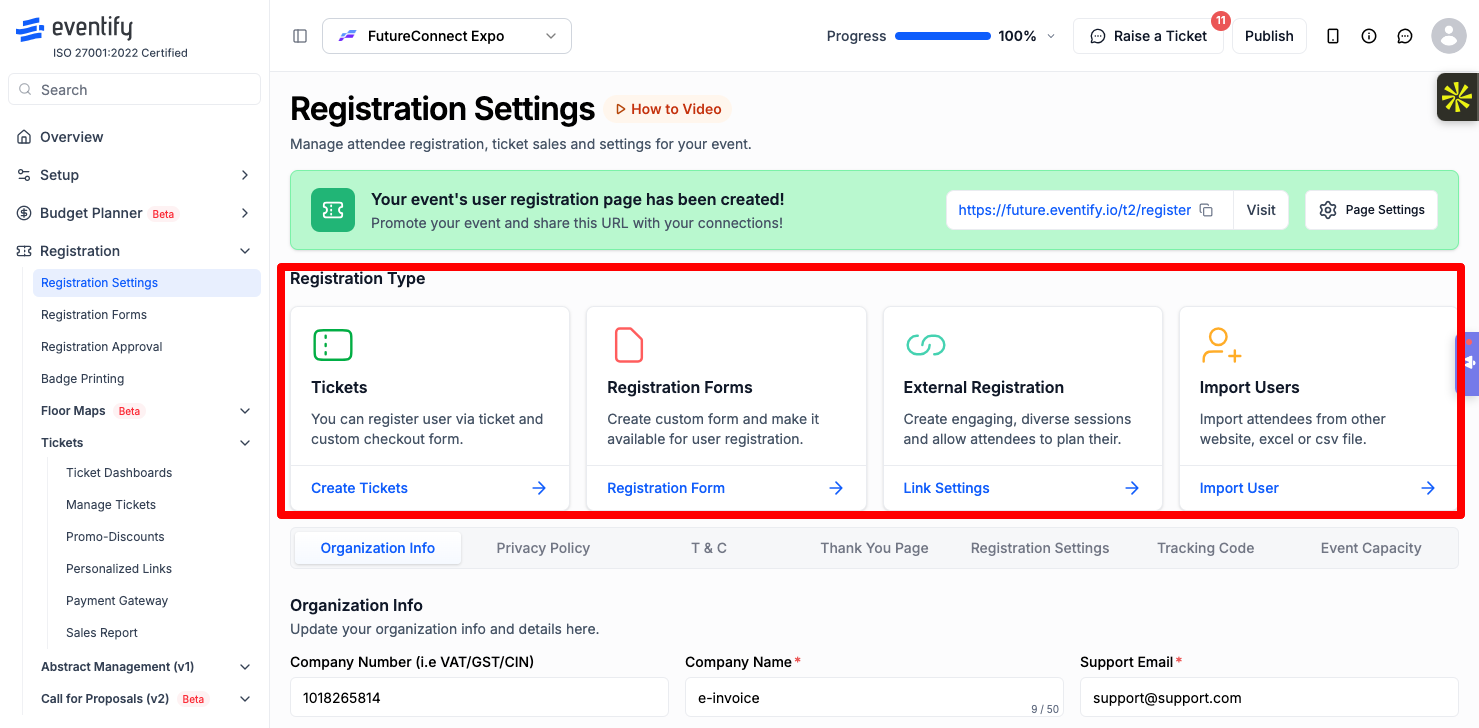The width and height of the screenshot is (1479, 728).
Task: Click the arrow next to Create Tickets
Action: tap(539, 488)
